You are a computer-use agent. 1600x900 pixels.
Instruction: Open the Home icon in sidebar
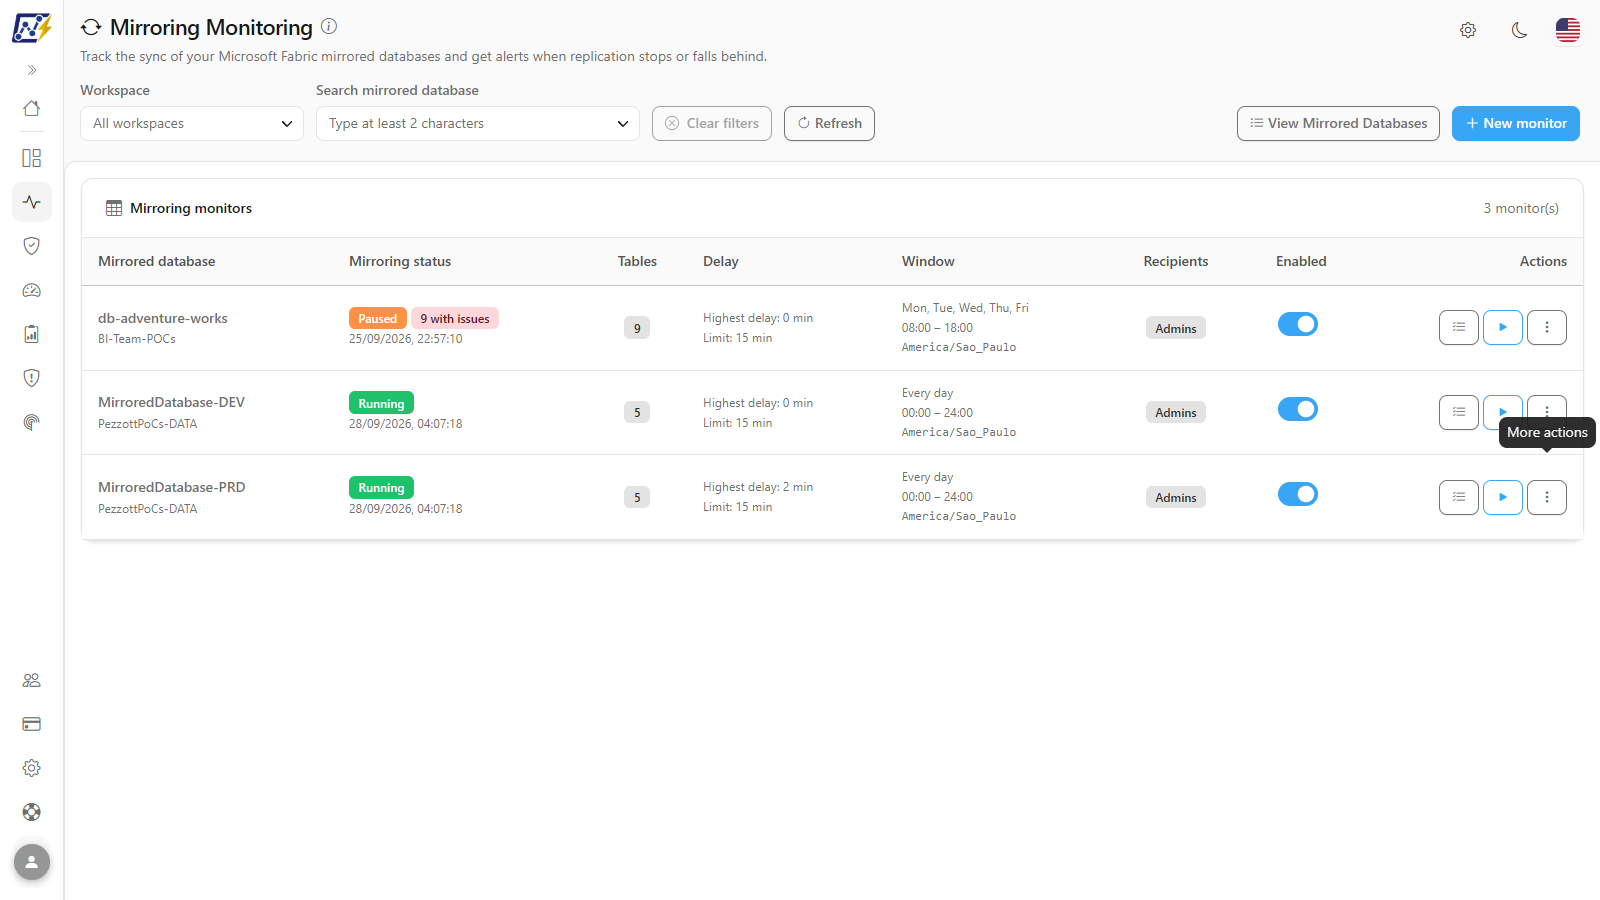click(32, 108)
